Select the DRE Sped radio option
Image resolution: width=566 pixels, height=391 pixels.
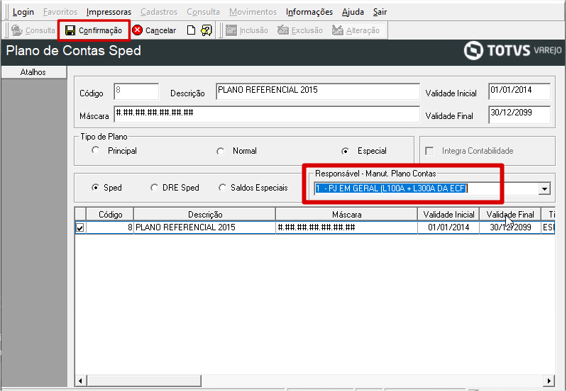click(154, 187)
